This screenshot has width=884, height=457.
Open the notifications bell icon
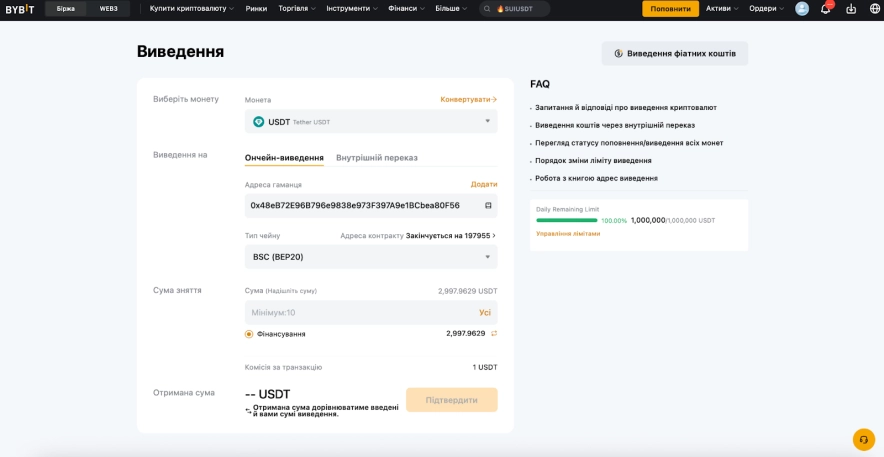click(825, 9)
